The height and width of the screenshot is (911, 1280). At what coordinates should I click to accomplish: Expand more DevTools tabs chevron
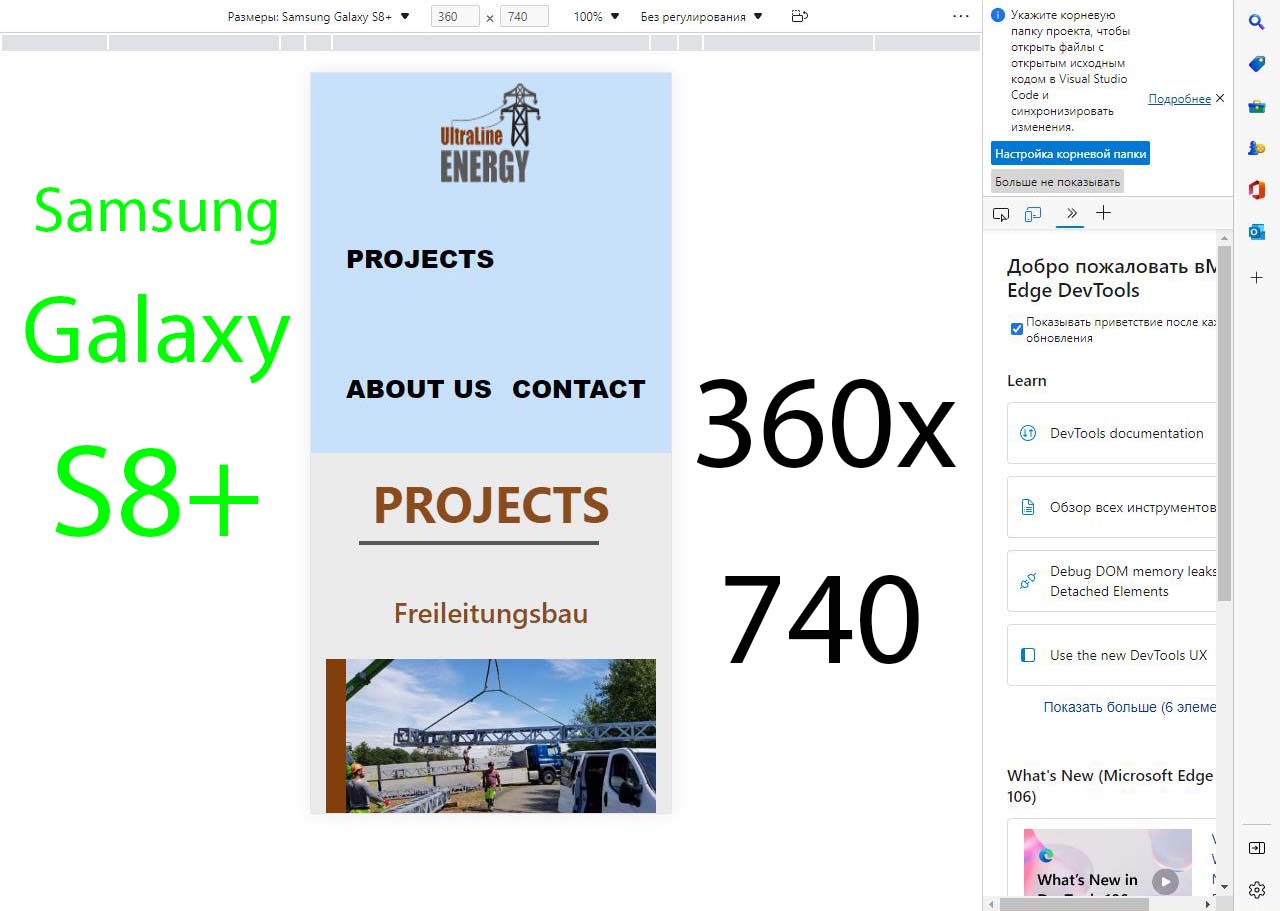(x=1071, y=213)
